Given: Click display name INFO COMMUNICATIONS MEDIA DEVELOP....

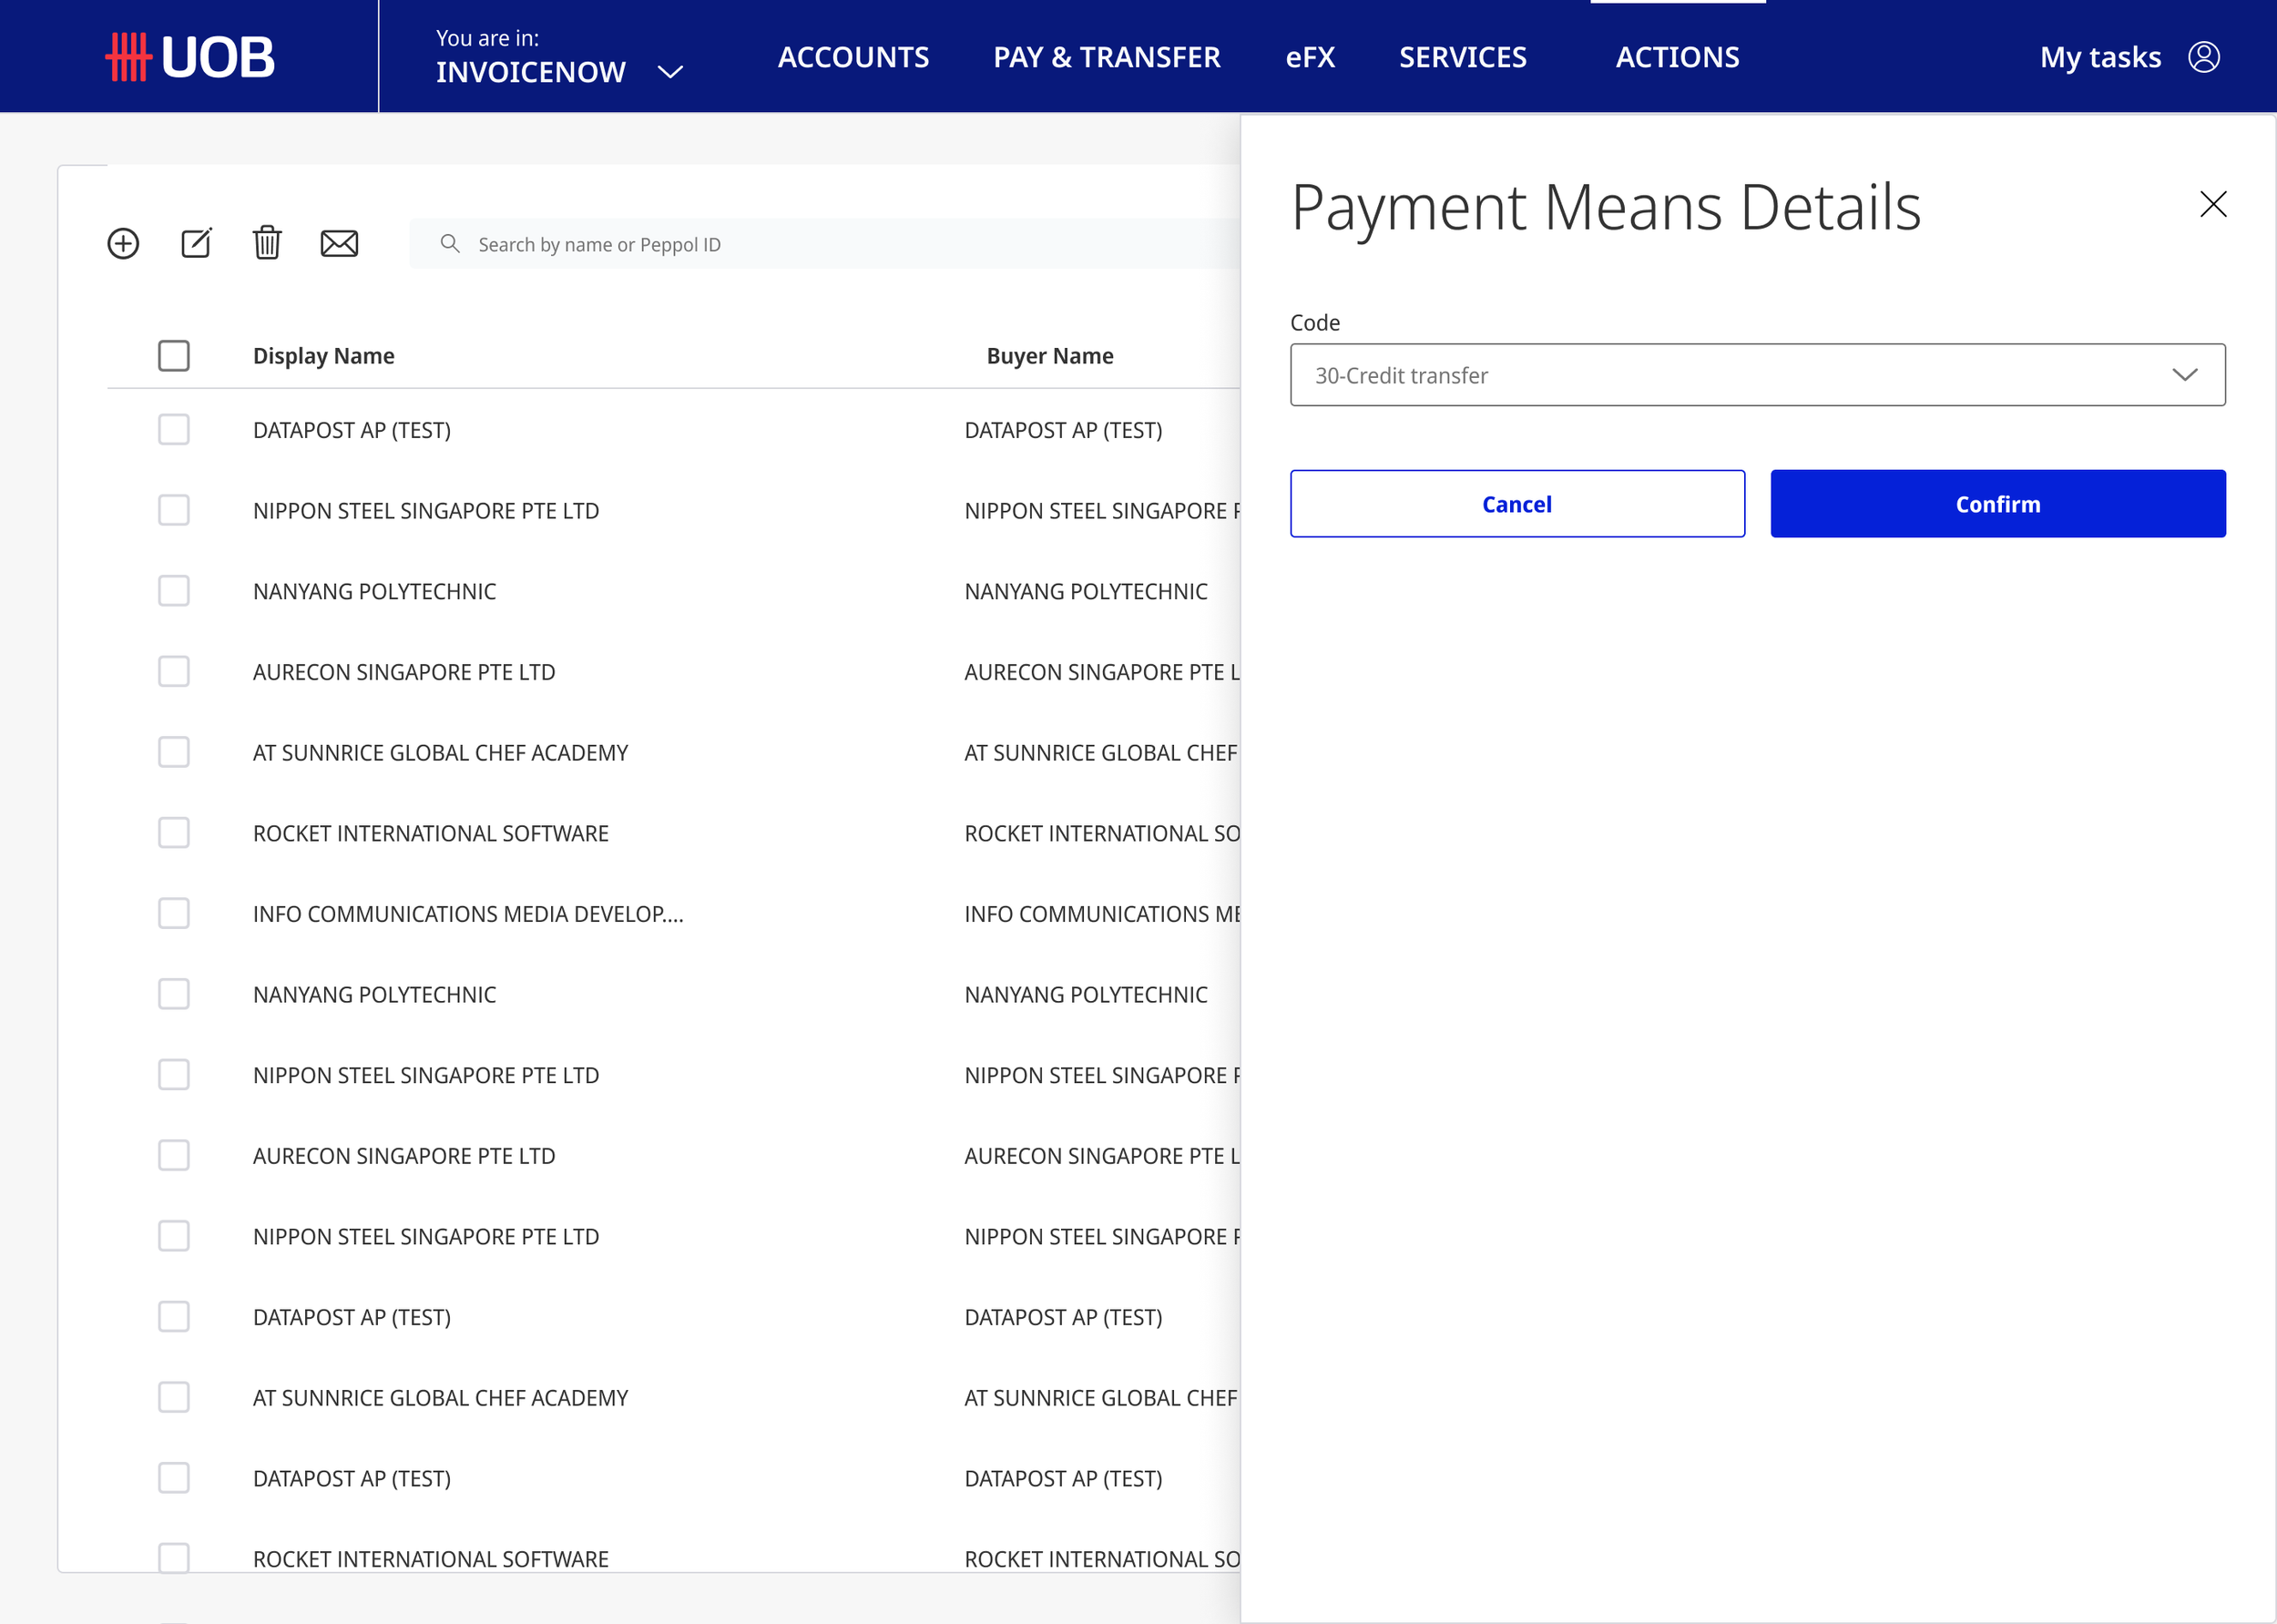Looking at the screenshot, I should (468, 914).
